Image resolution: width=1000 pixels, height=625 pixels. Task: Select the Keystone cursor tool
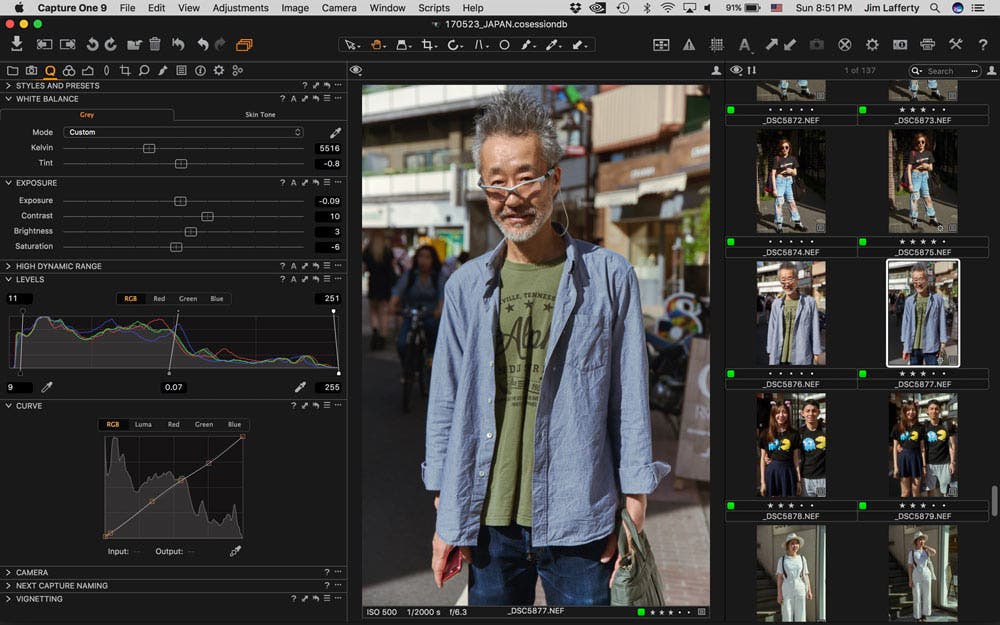pos(480,45)
